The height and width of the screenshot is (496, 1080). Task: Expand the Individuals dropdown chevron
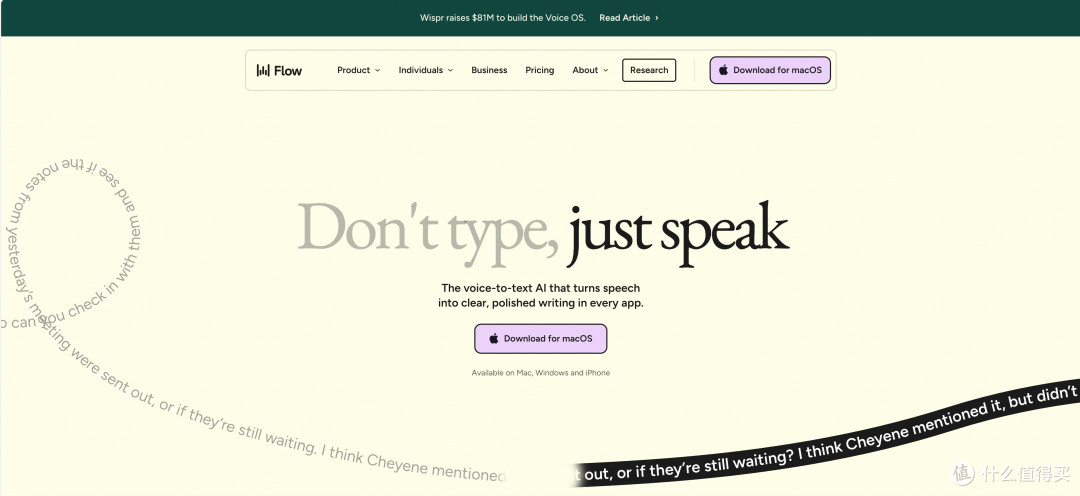point(450,70)
